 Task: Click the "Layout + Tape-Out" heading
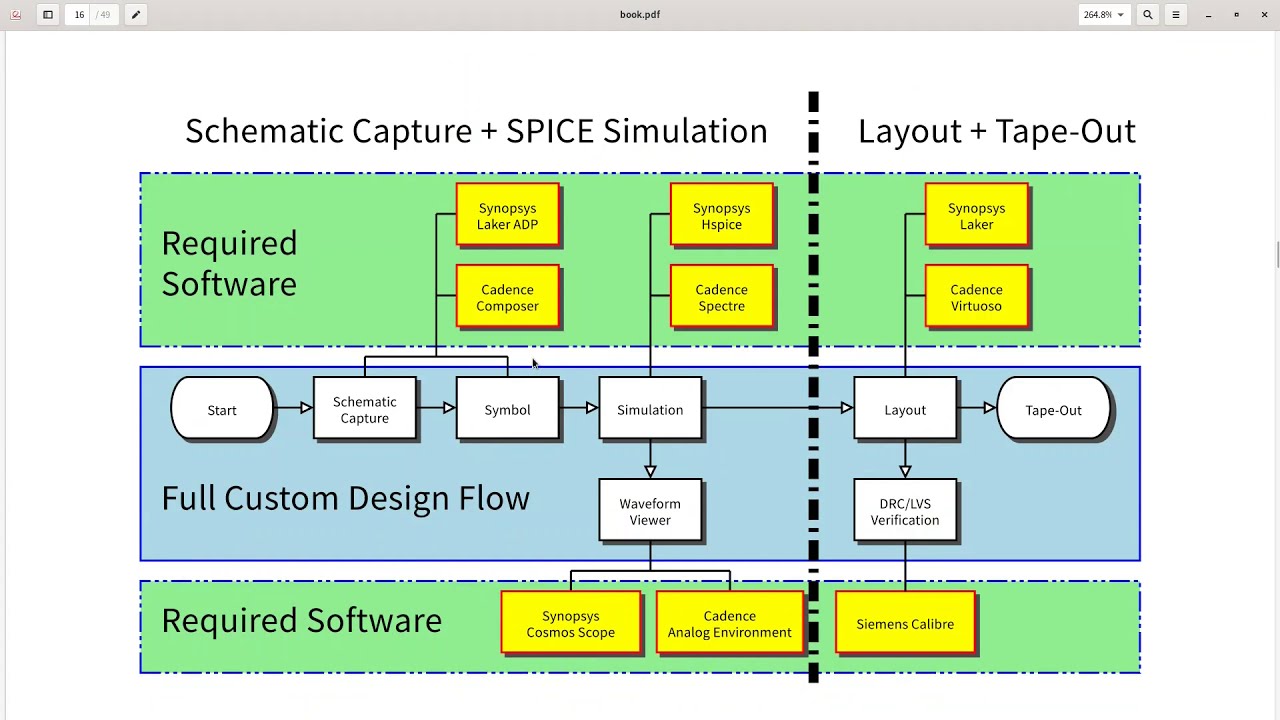997,131
